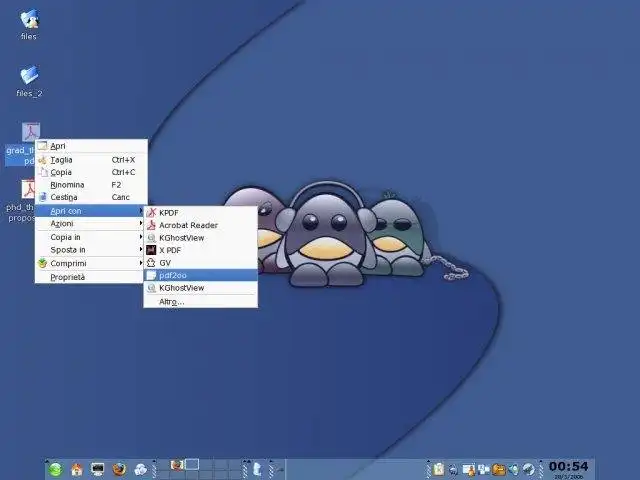
Task: Expand the 'Azioni' submenu
Action: (x=91, y=224)
